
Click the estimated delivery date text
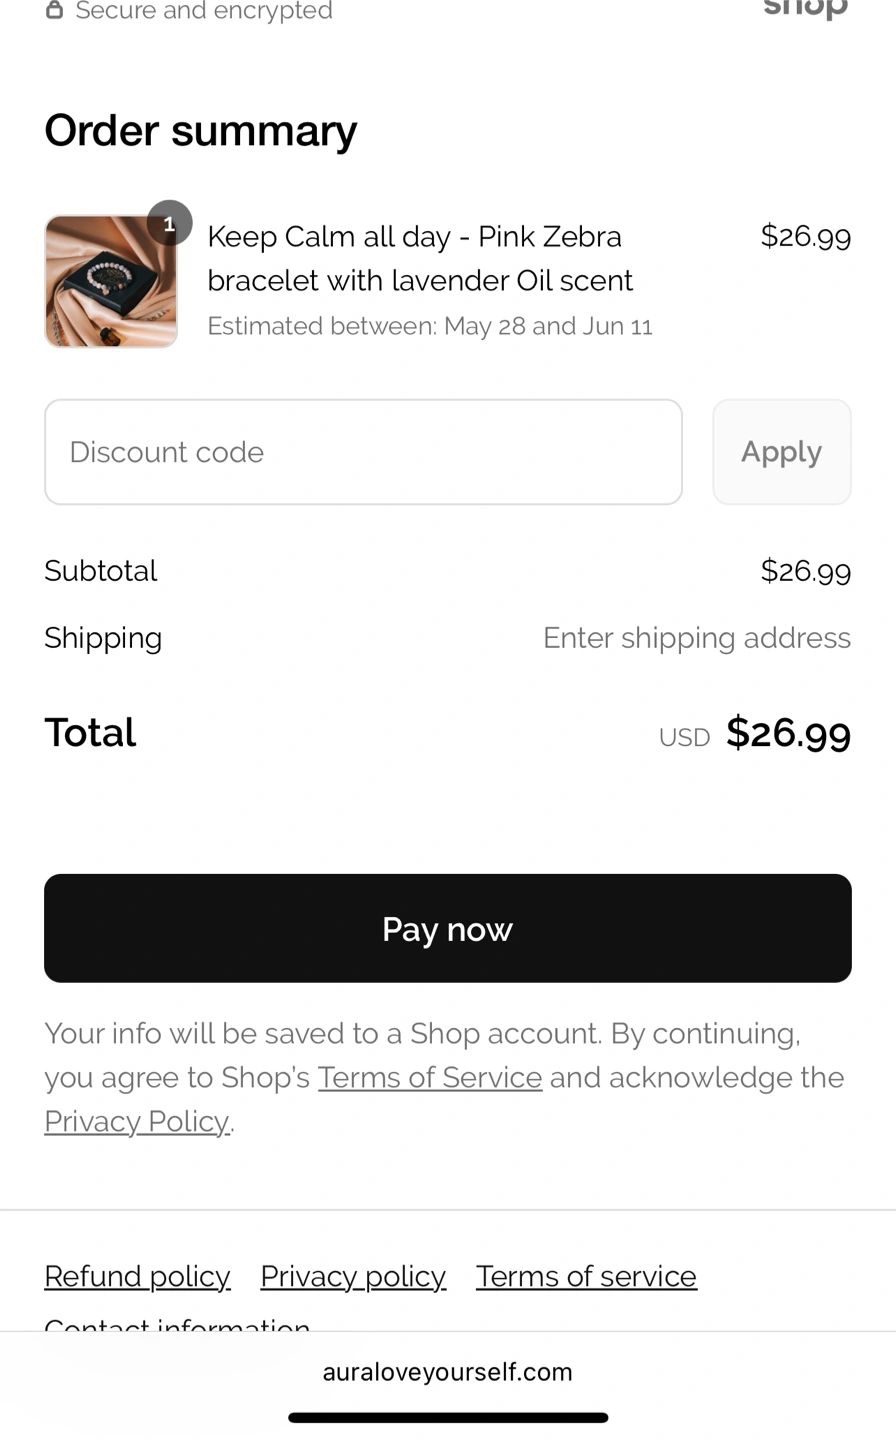click(430, 326)
